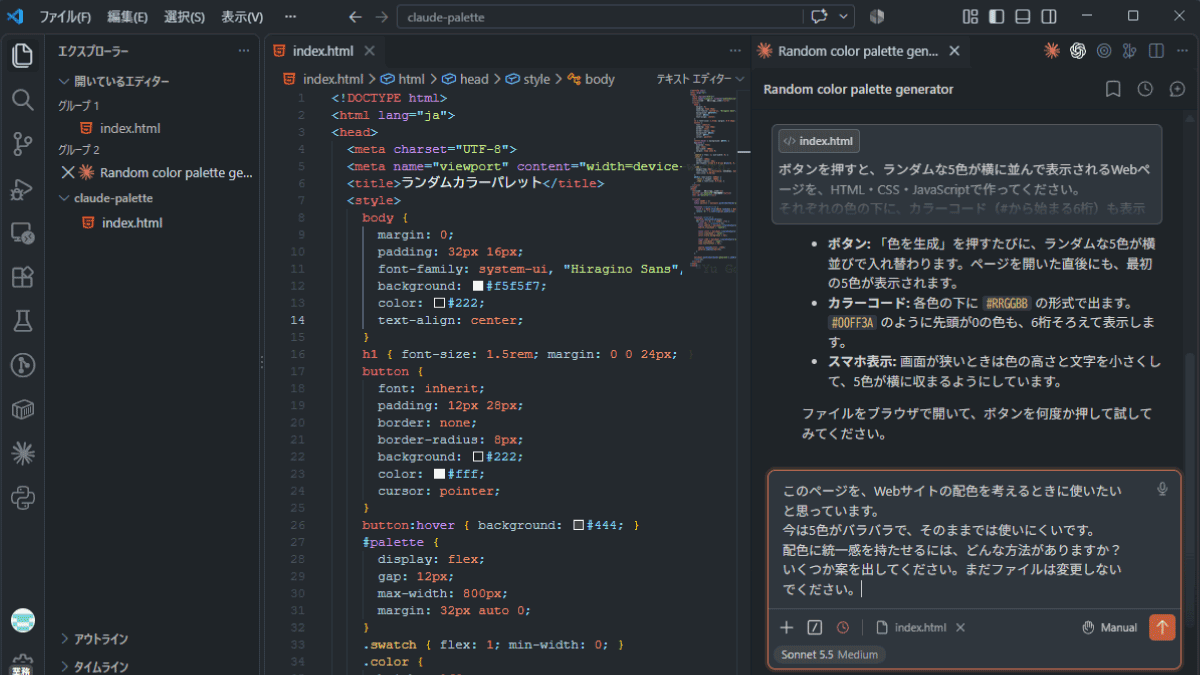Image resolution: width=1200 pixels, height=675 pixels.
Task: Open the Claude starburst view in the activity bar
Action: click(x=22, y=454)
